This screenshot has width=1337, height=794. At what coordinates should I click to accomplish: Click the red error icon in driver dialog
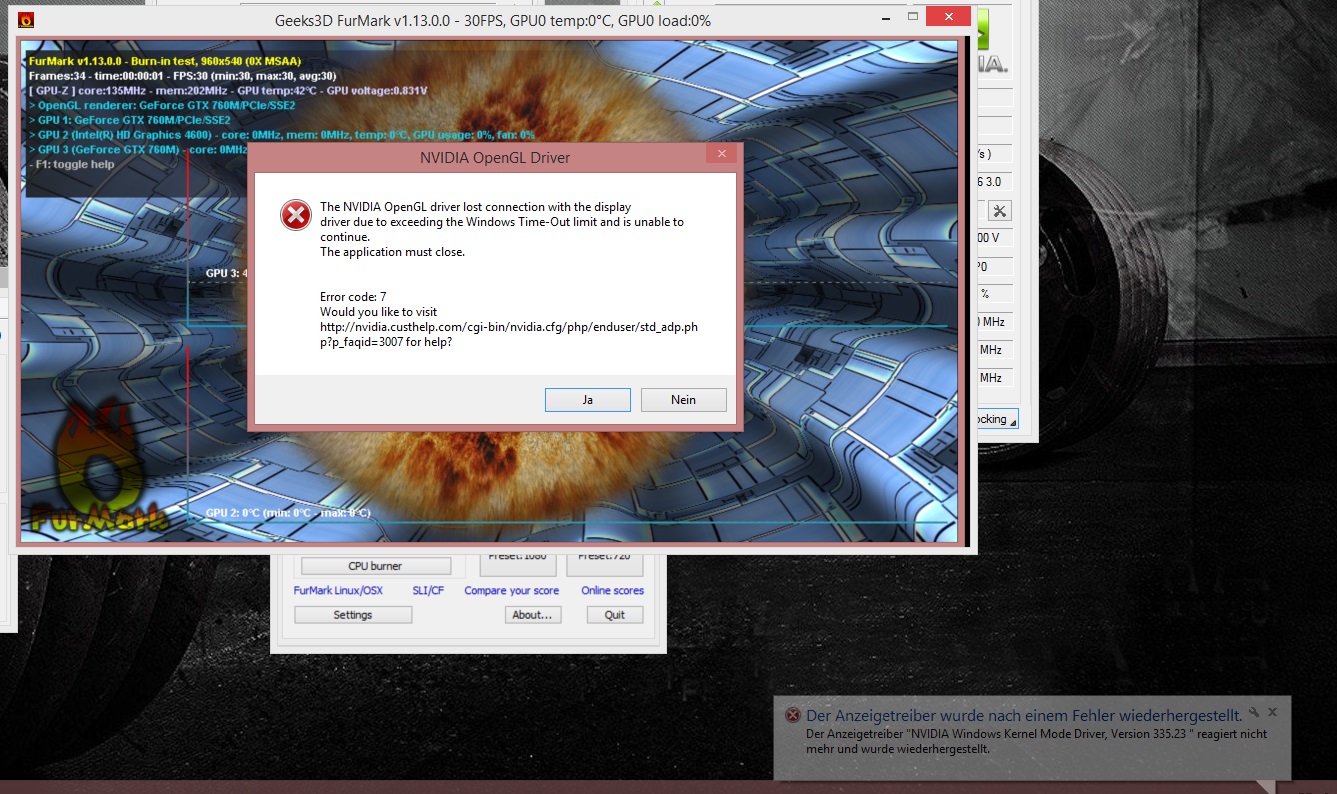pyautogui.click(x=295, y=214)
